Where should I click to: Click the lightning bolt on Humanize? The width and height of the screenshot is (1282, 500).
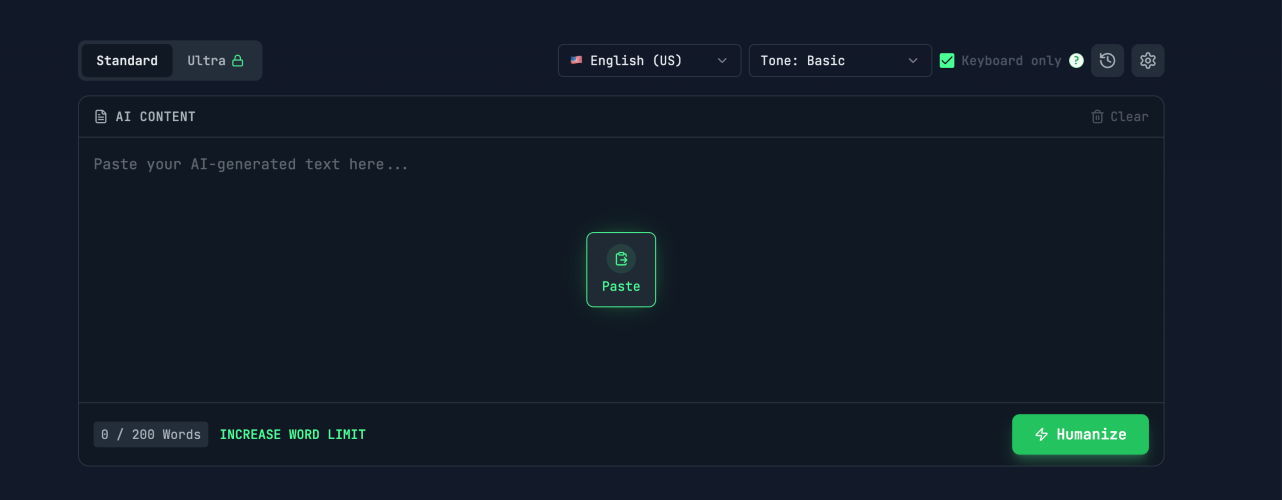pos(1041,435)
